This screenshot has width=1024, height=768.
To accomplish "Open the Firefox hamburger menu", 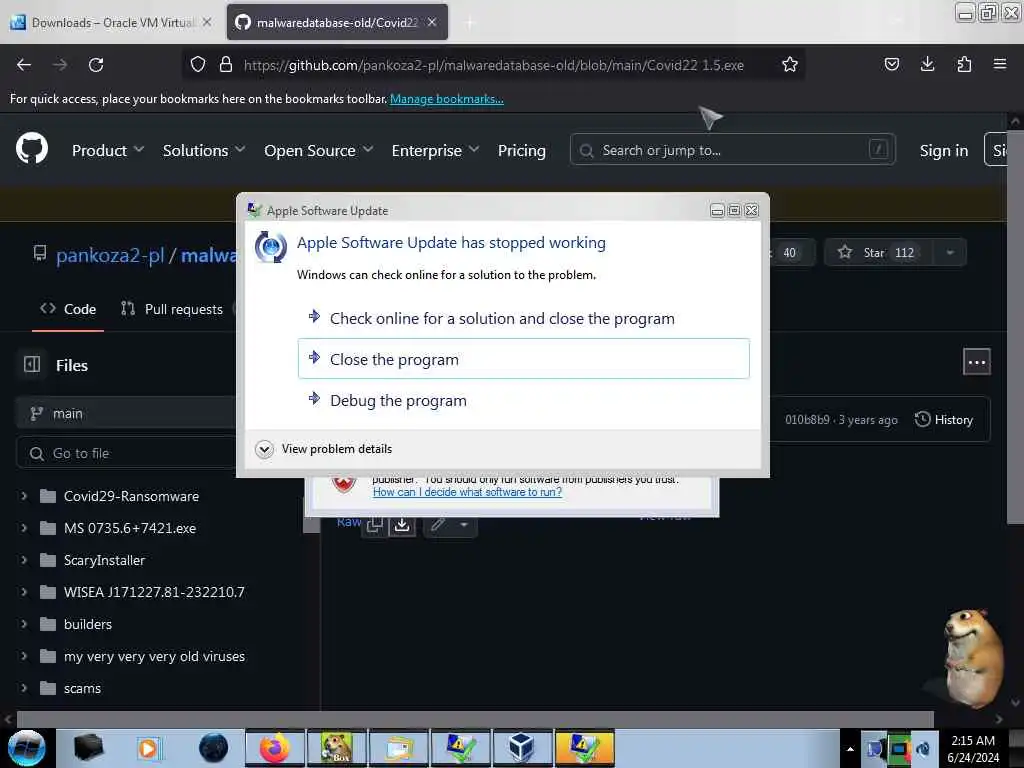I will [1000, 64].
